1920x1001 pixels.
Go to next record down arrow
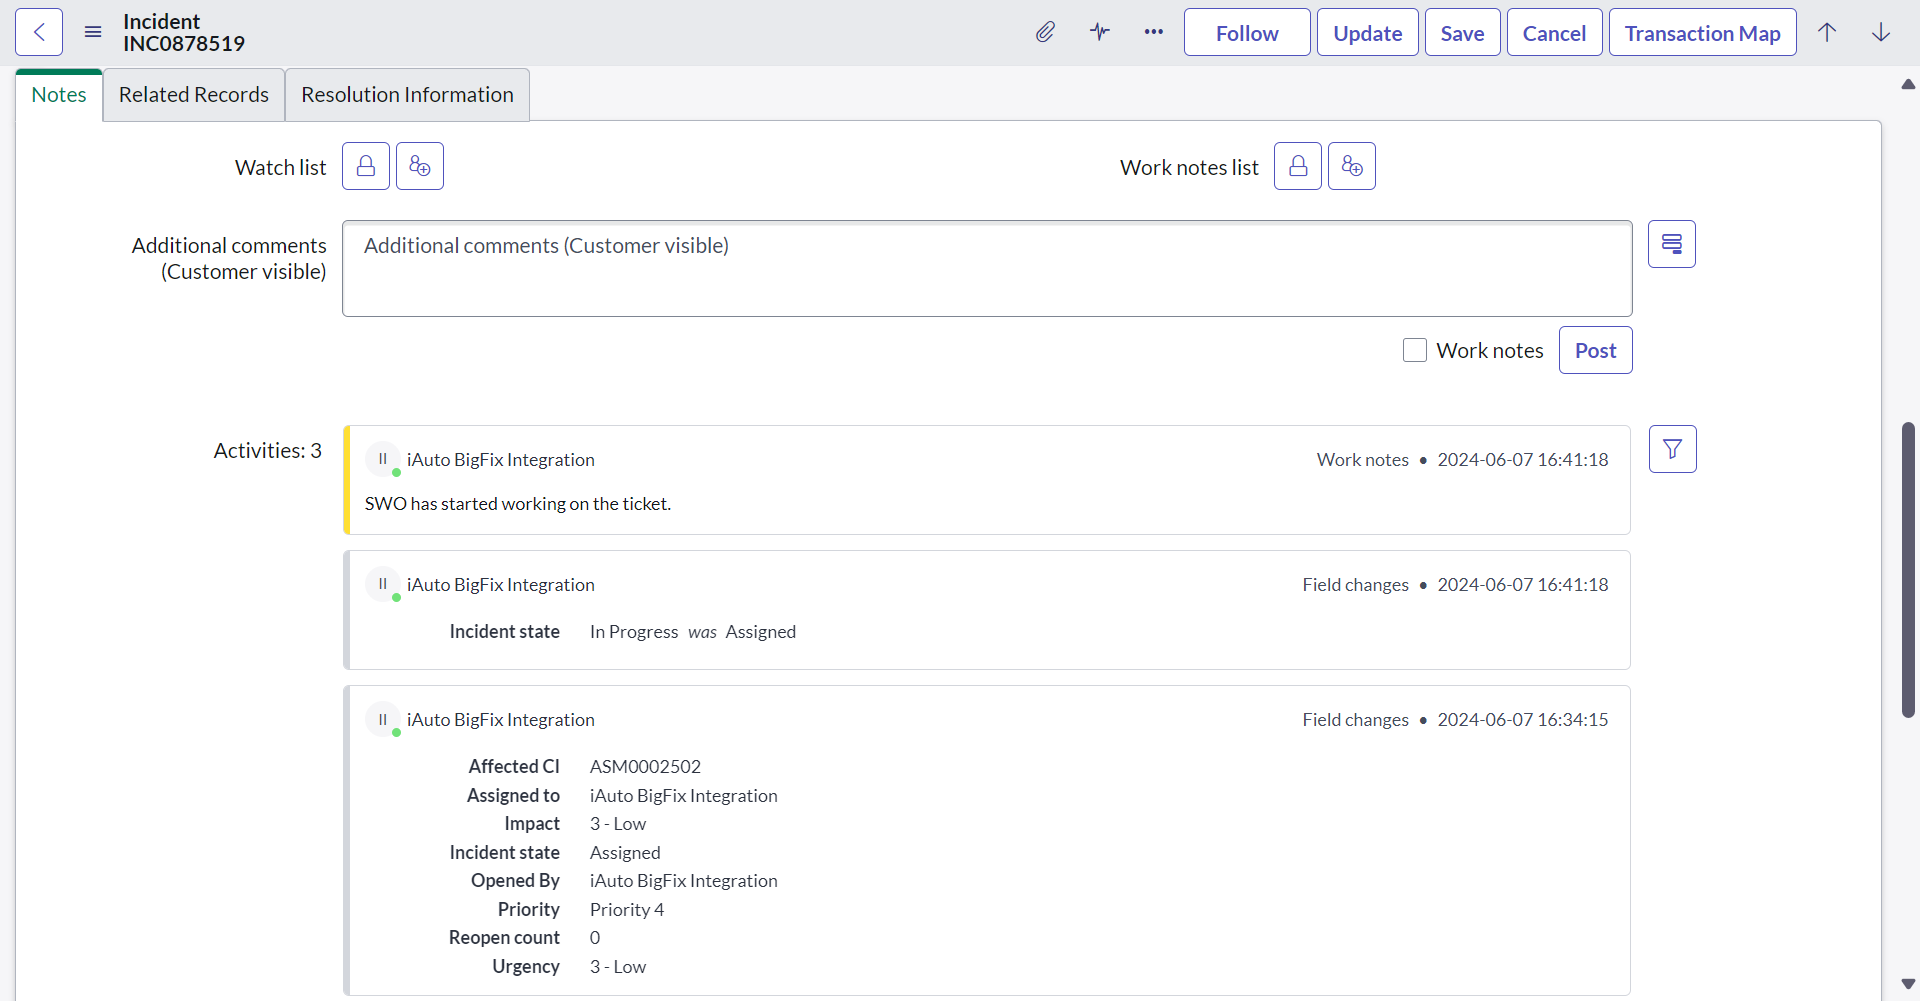click(1881, 33)
